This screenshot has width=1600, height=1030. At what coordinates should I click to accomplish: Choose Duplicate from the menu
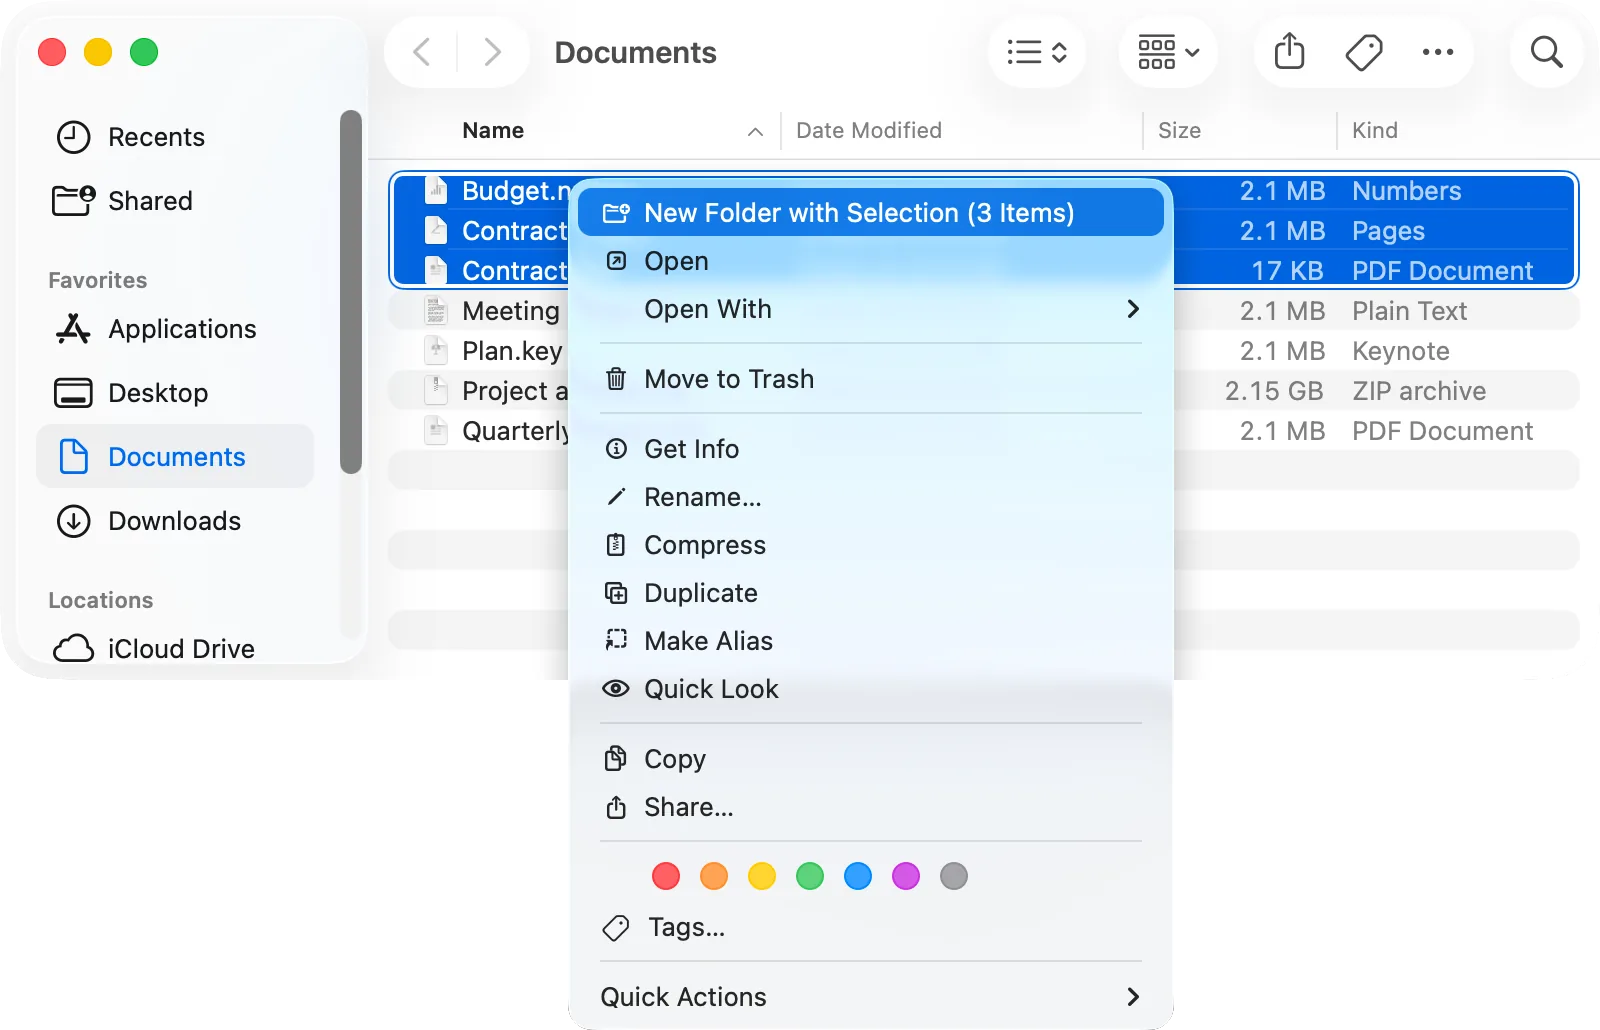tap(871, 593)
